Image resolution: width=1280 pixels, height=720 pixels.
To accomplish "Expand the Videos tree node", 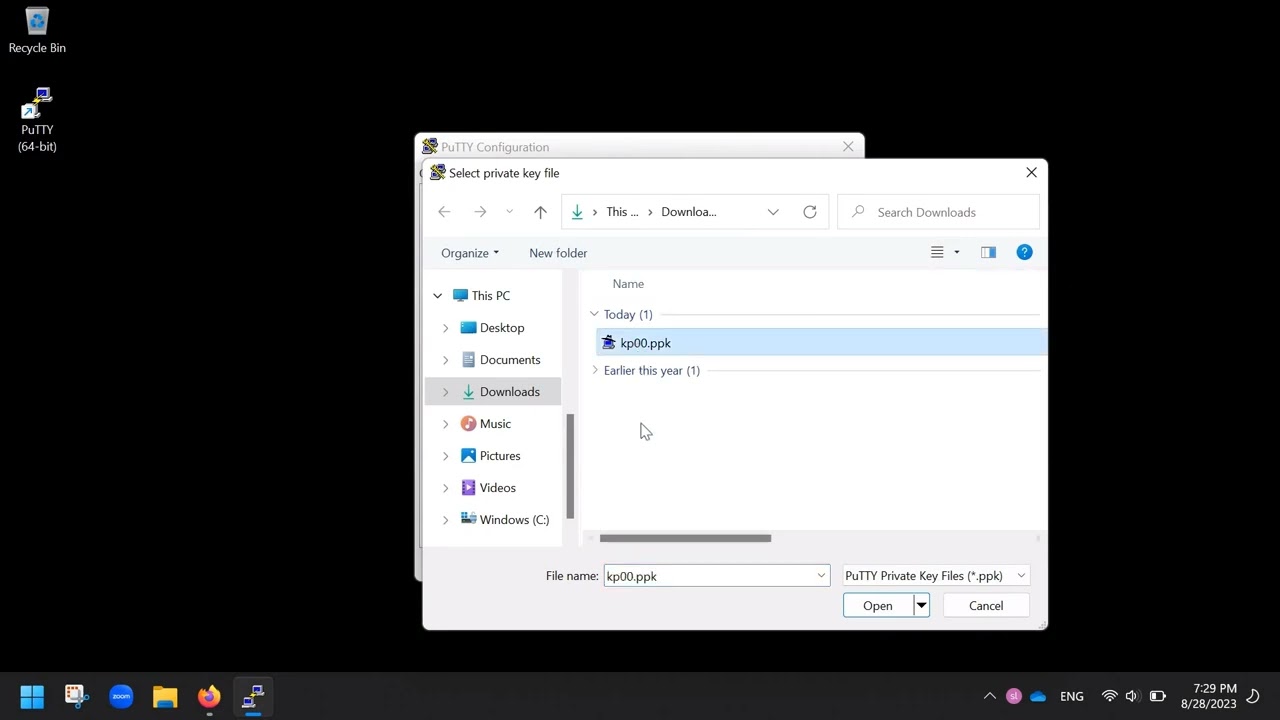I will click(446, 488).
